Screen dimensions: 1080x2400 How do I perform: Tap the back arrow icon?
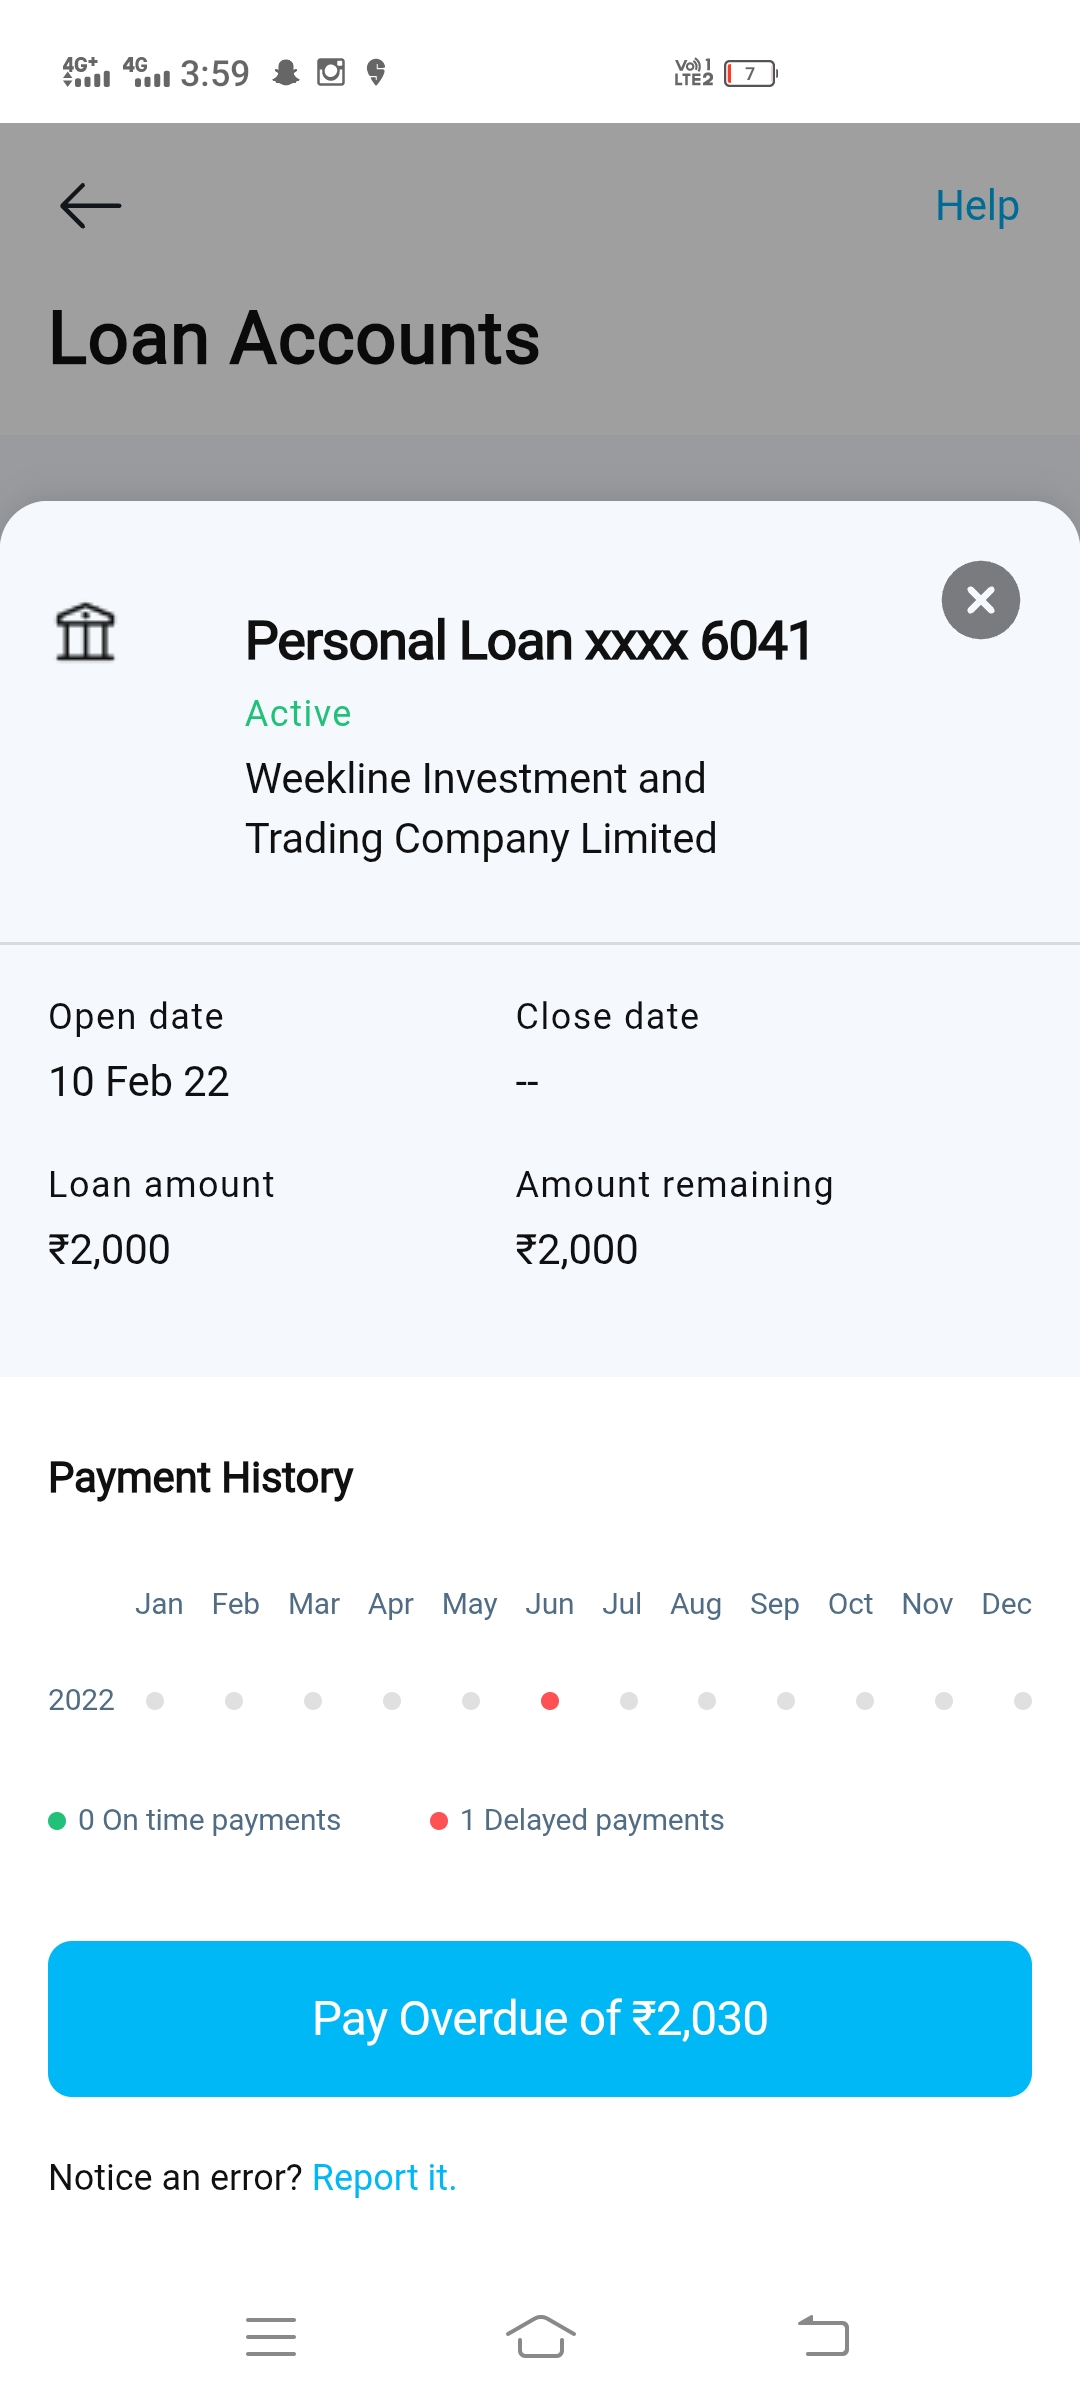click(90, 206)
